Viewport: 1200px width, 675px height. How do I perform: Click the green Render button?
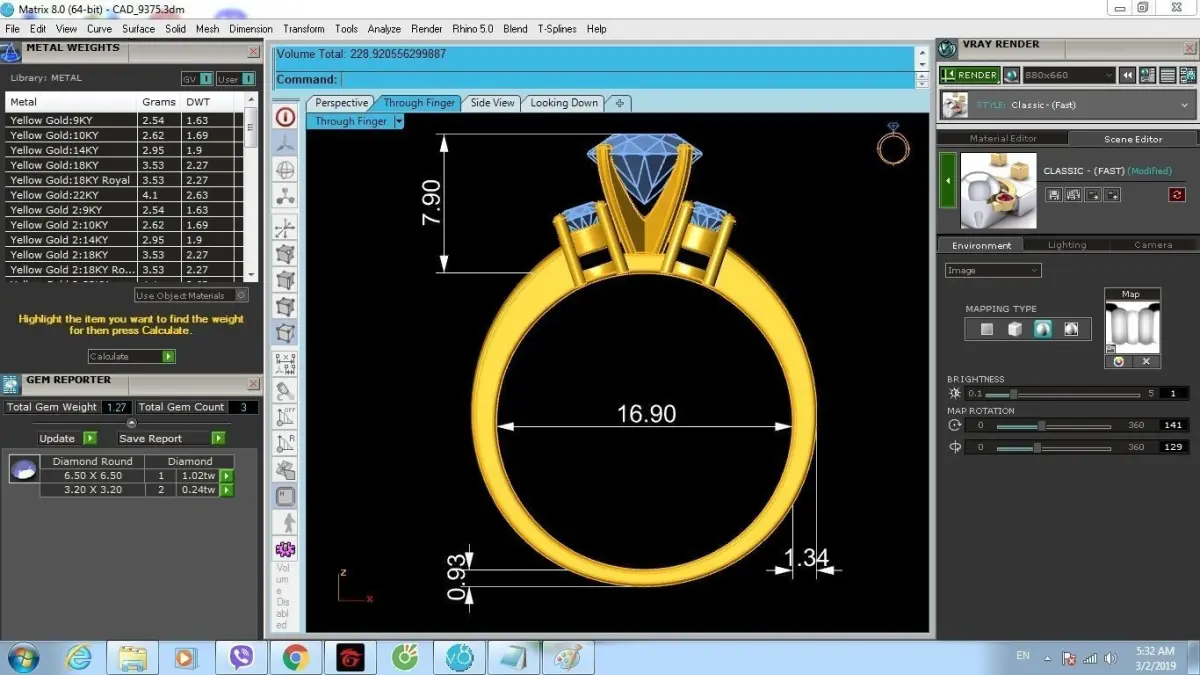click(x=970, y=75)
